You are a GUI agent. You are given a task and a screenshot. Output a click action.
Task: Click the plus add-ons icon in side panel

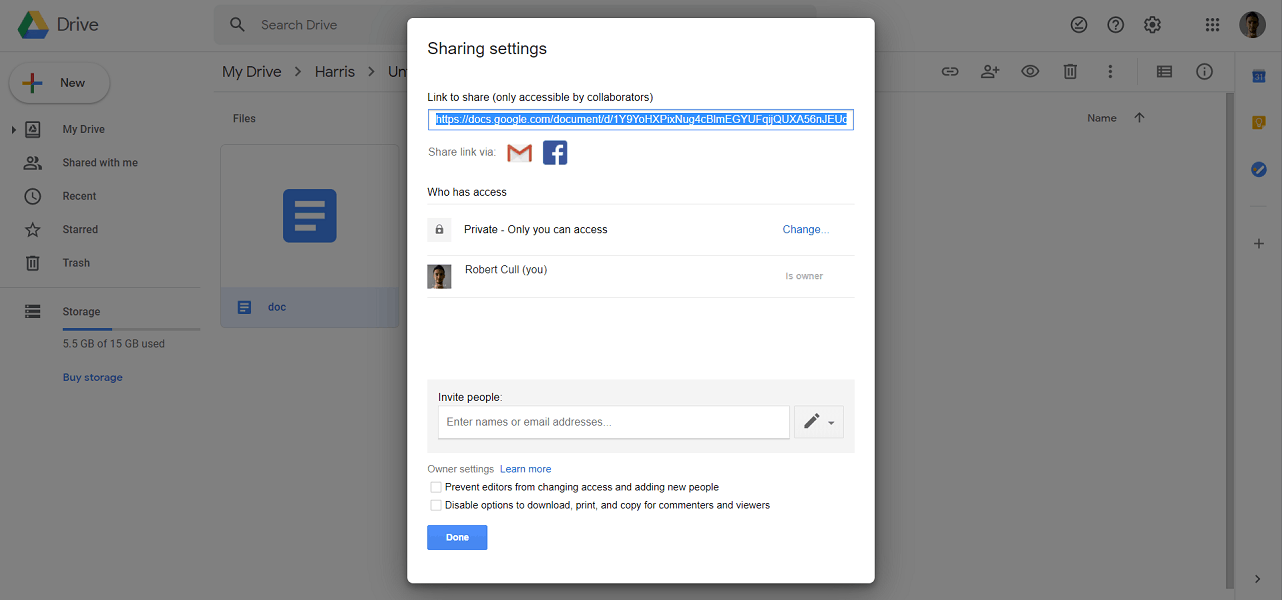tap(1259, 244)
